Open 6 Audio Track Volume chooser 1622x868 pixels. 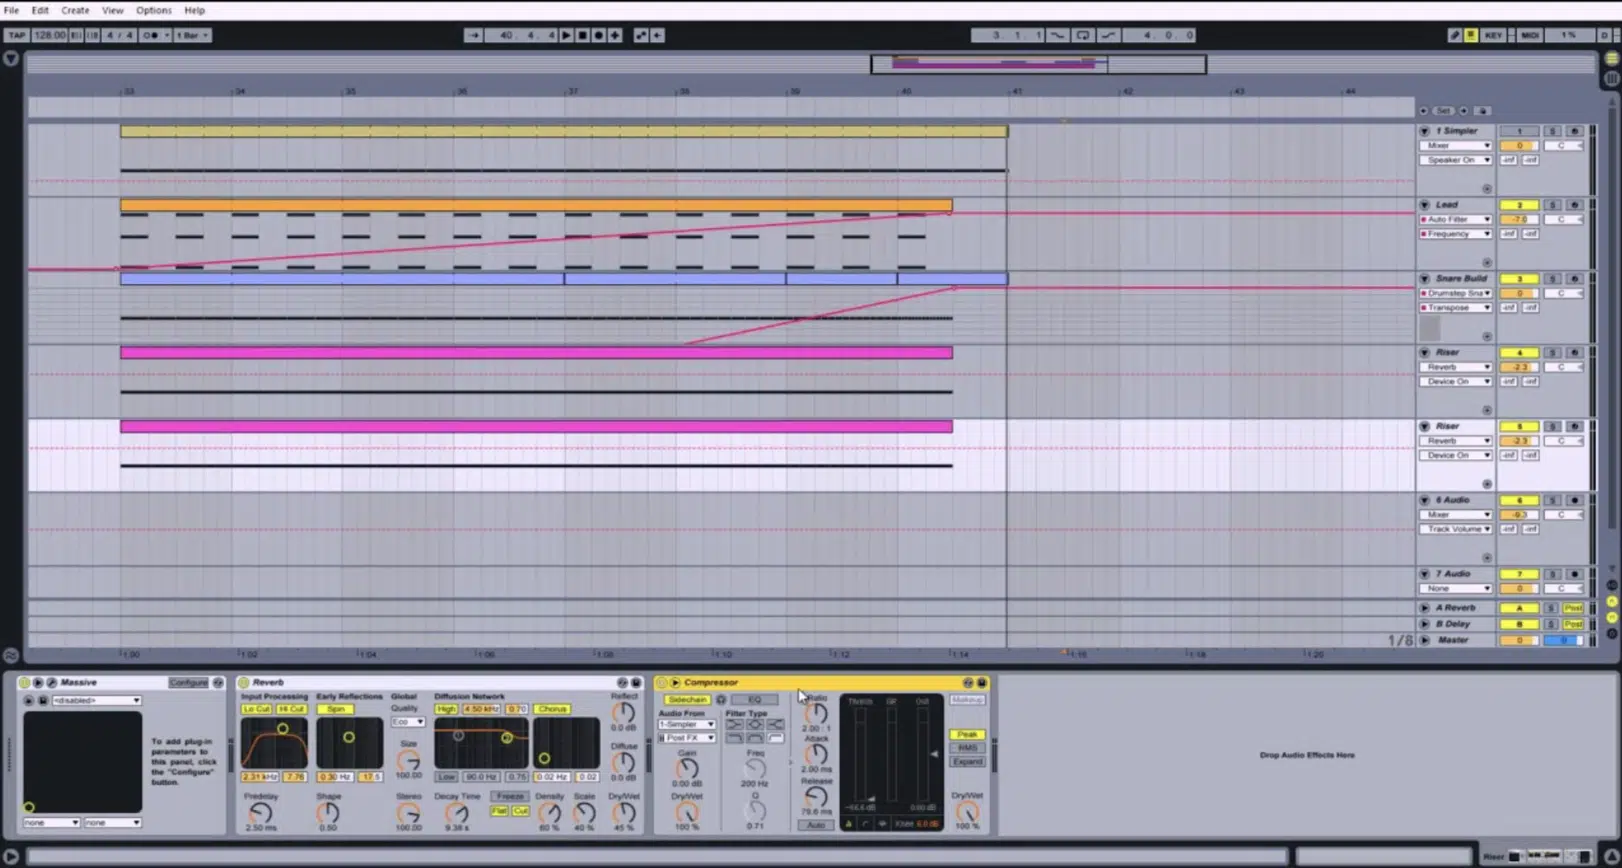tap(1456, 529)
